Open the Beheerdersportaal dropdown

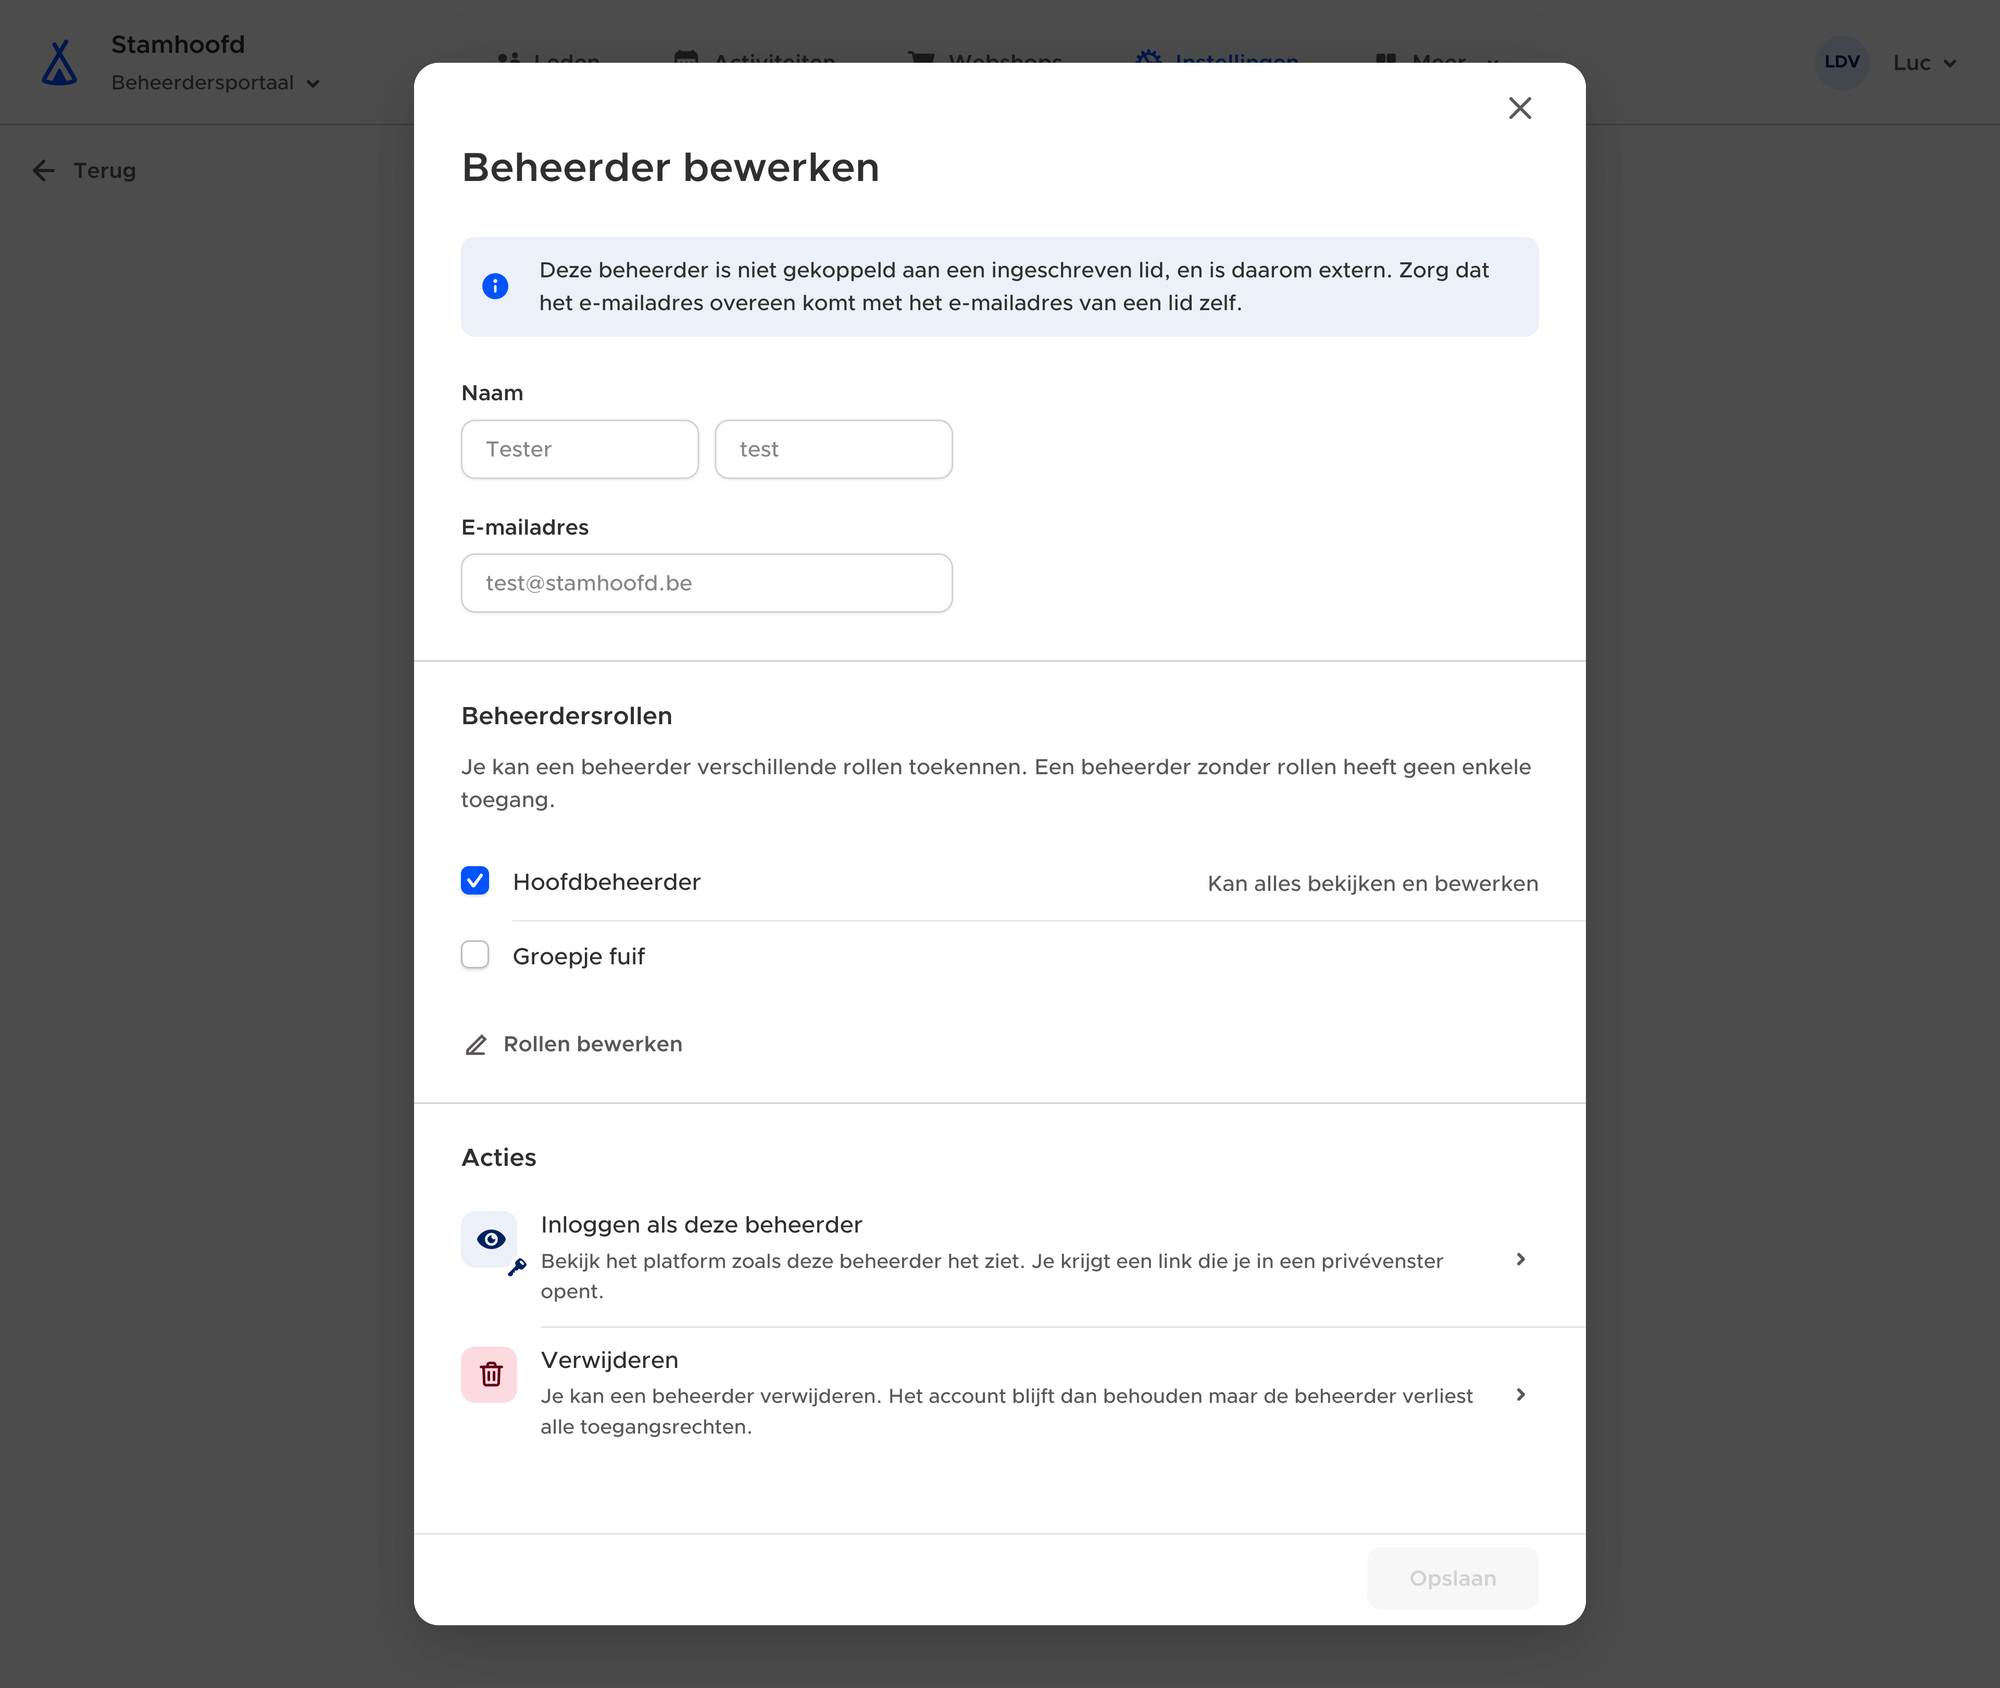(x=215, y=83)
